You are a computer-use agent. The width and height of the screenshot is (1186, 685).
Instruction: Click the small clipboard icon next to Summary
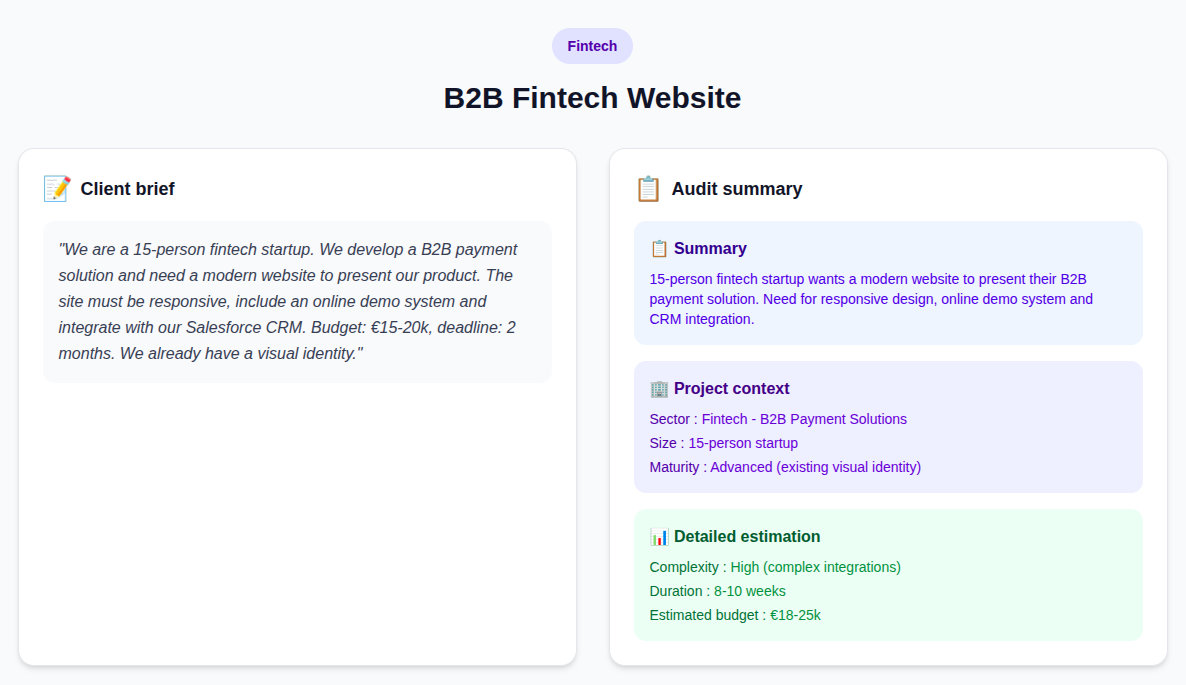coord(659,249)
